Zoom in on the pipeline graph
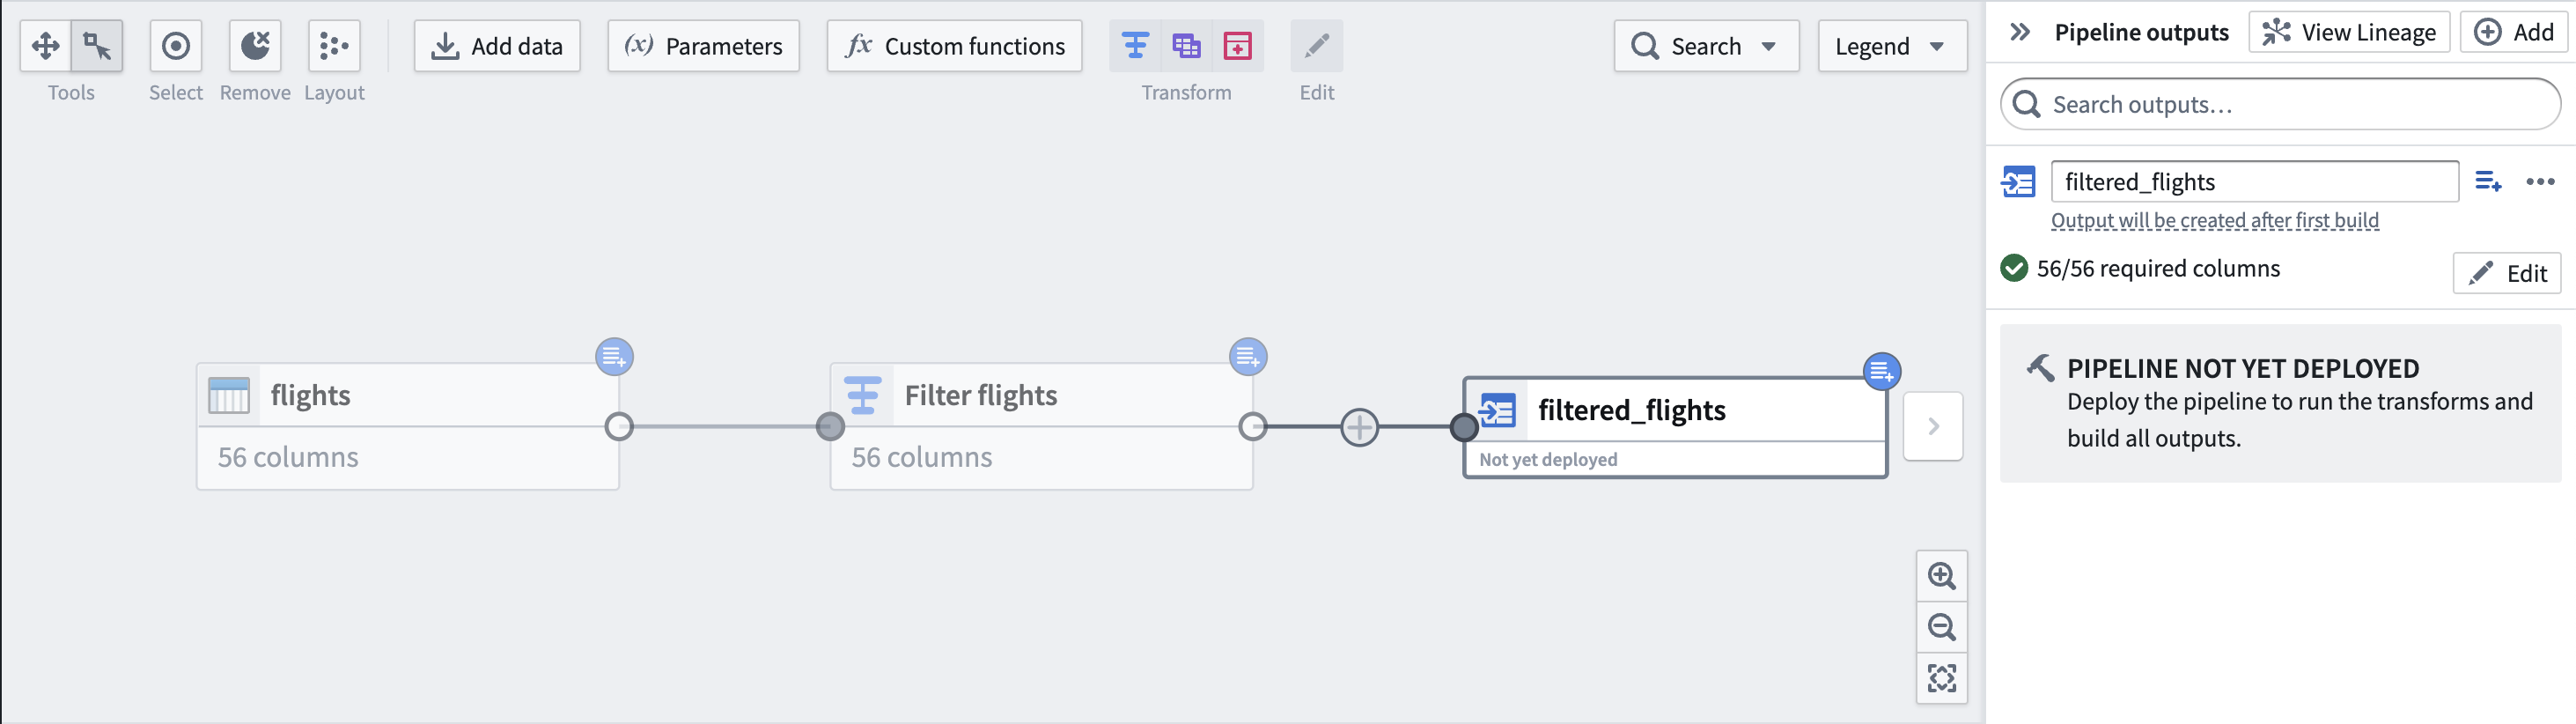 1941,576
